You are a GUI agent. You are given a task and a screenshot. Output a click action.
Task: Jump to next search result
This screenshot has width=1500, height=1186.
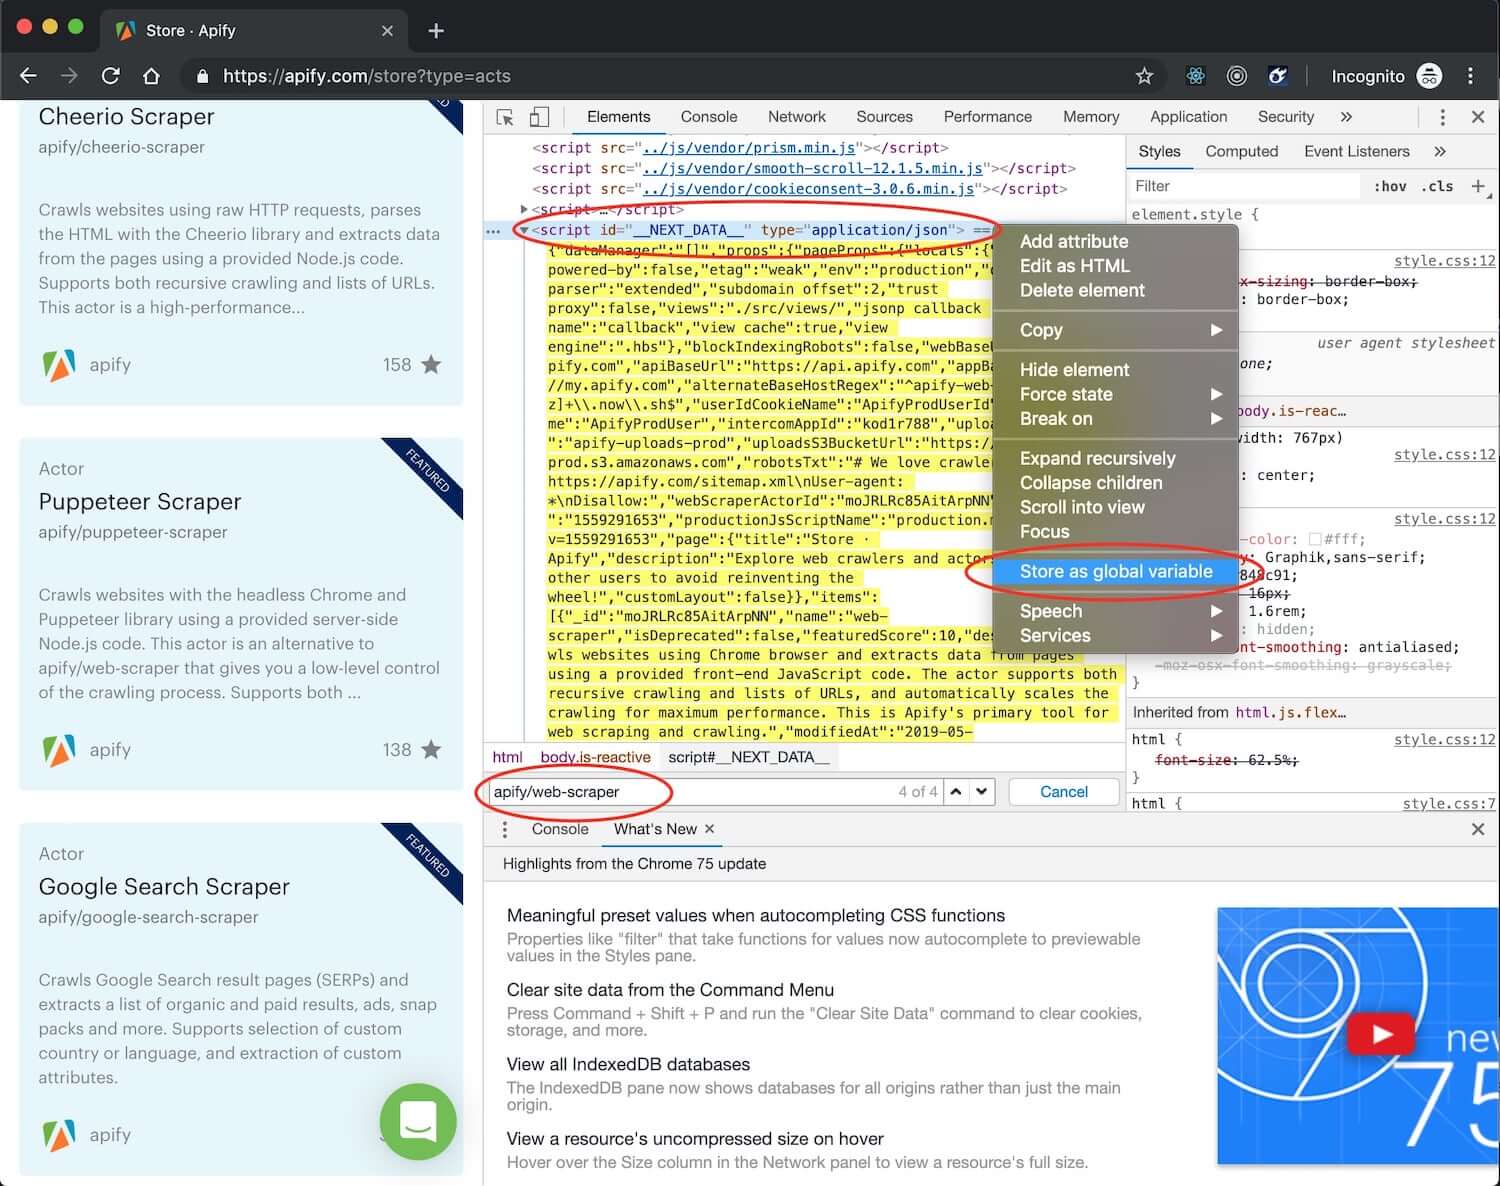click(982, 791)
